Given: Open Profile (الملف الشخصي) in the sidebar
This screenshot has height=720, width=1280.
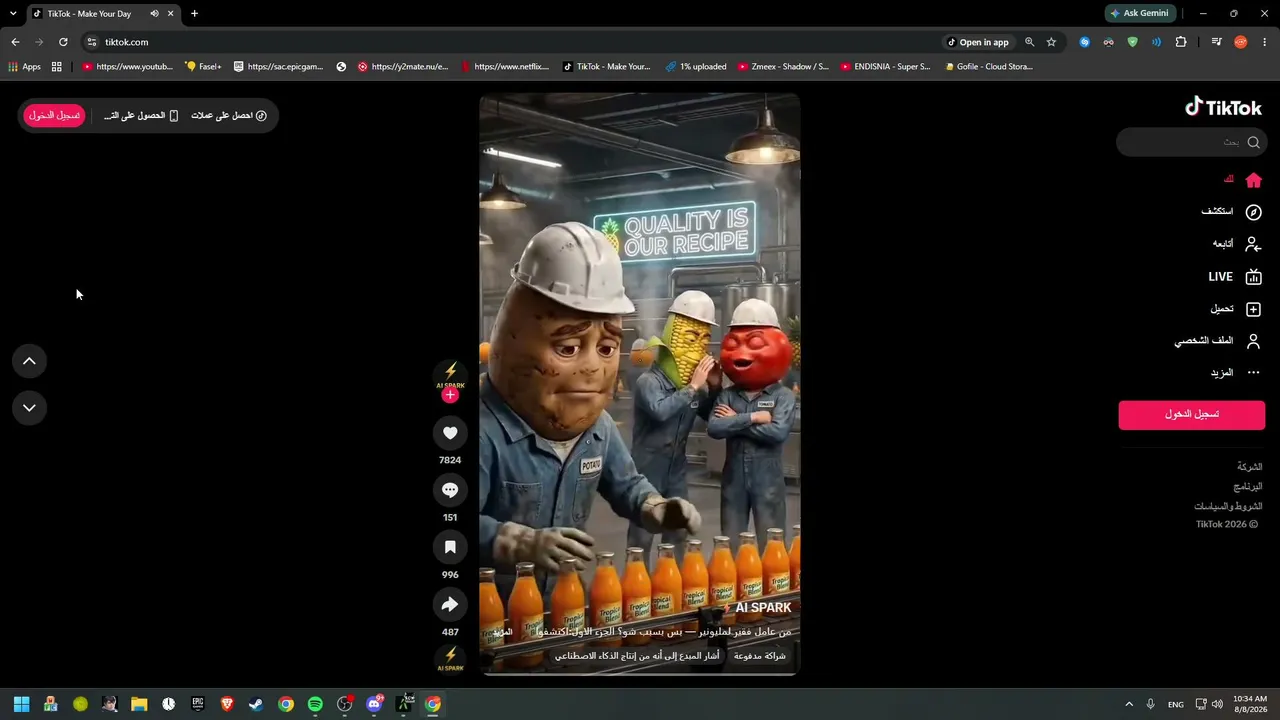Looking at the screenshot, I should point(1218,341).
